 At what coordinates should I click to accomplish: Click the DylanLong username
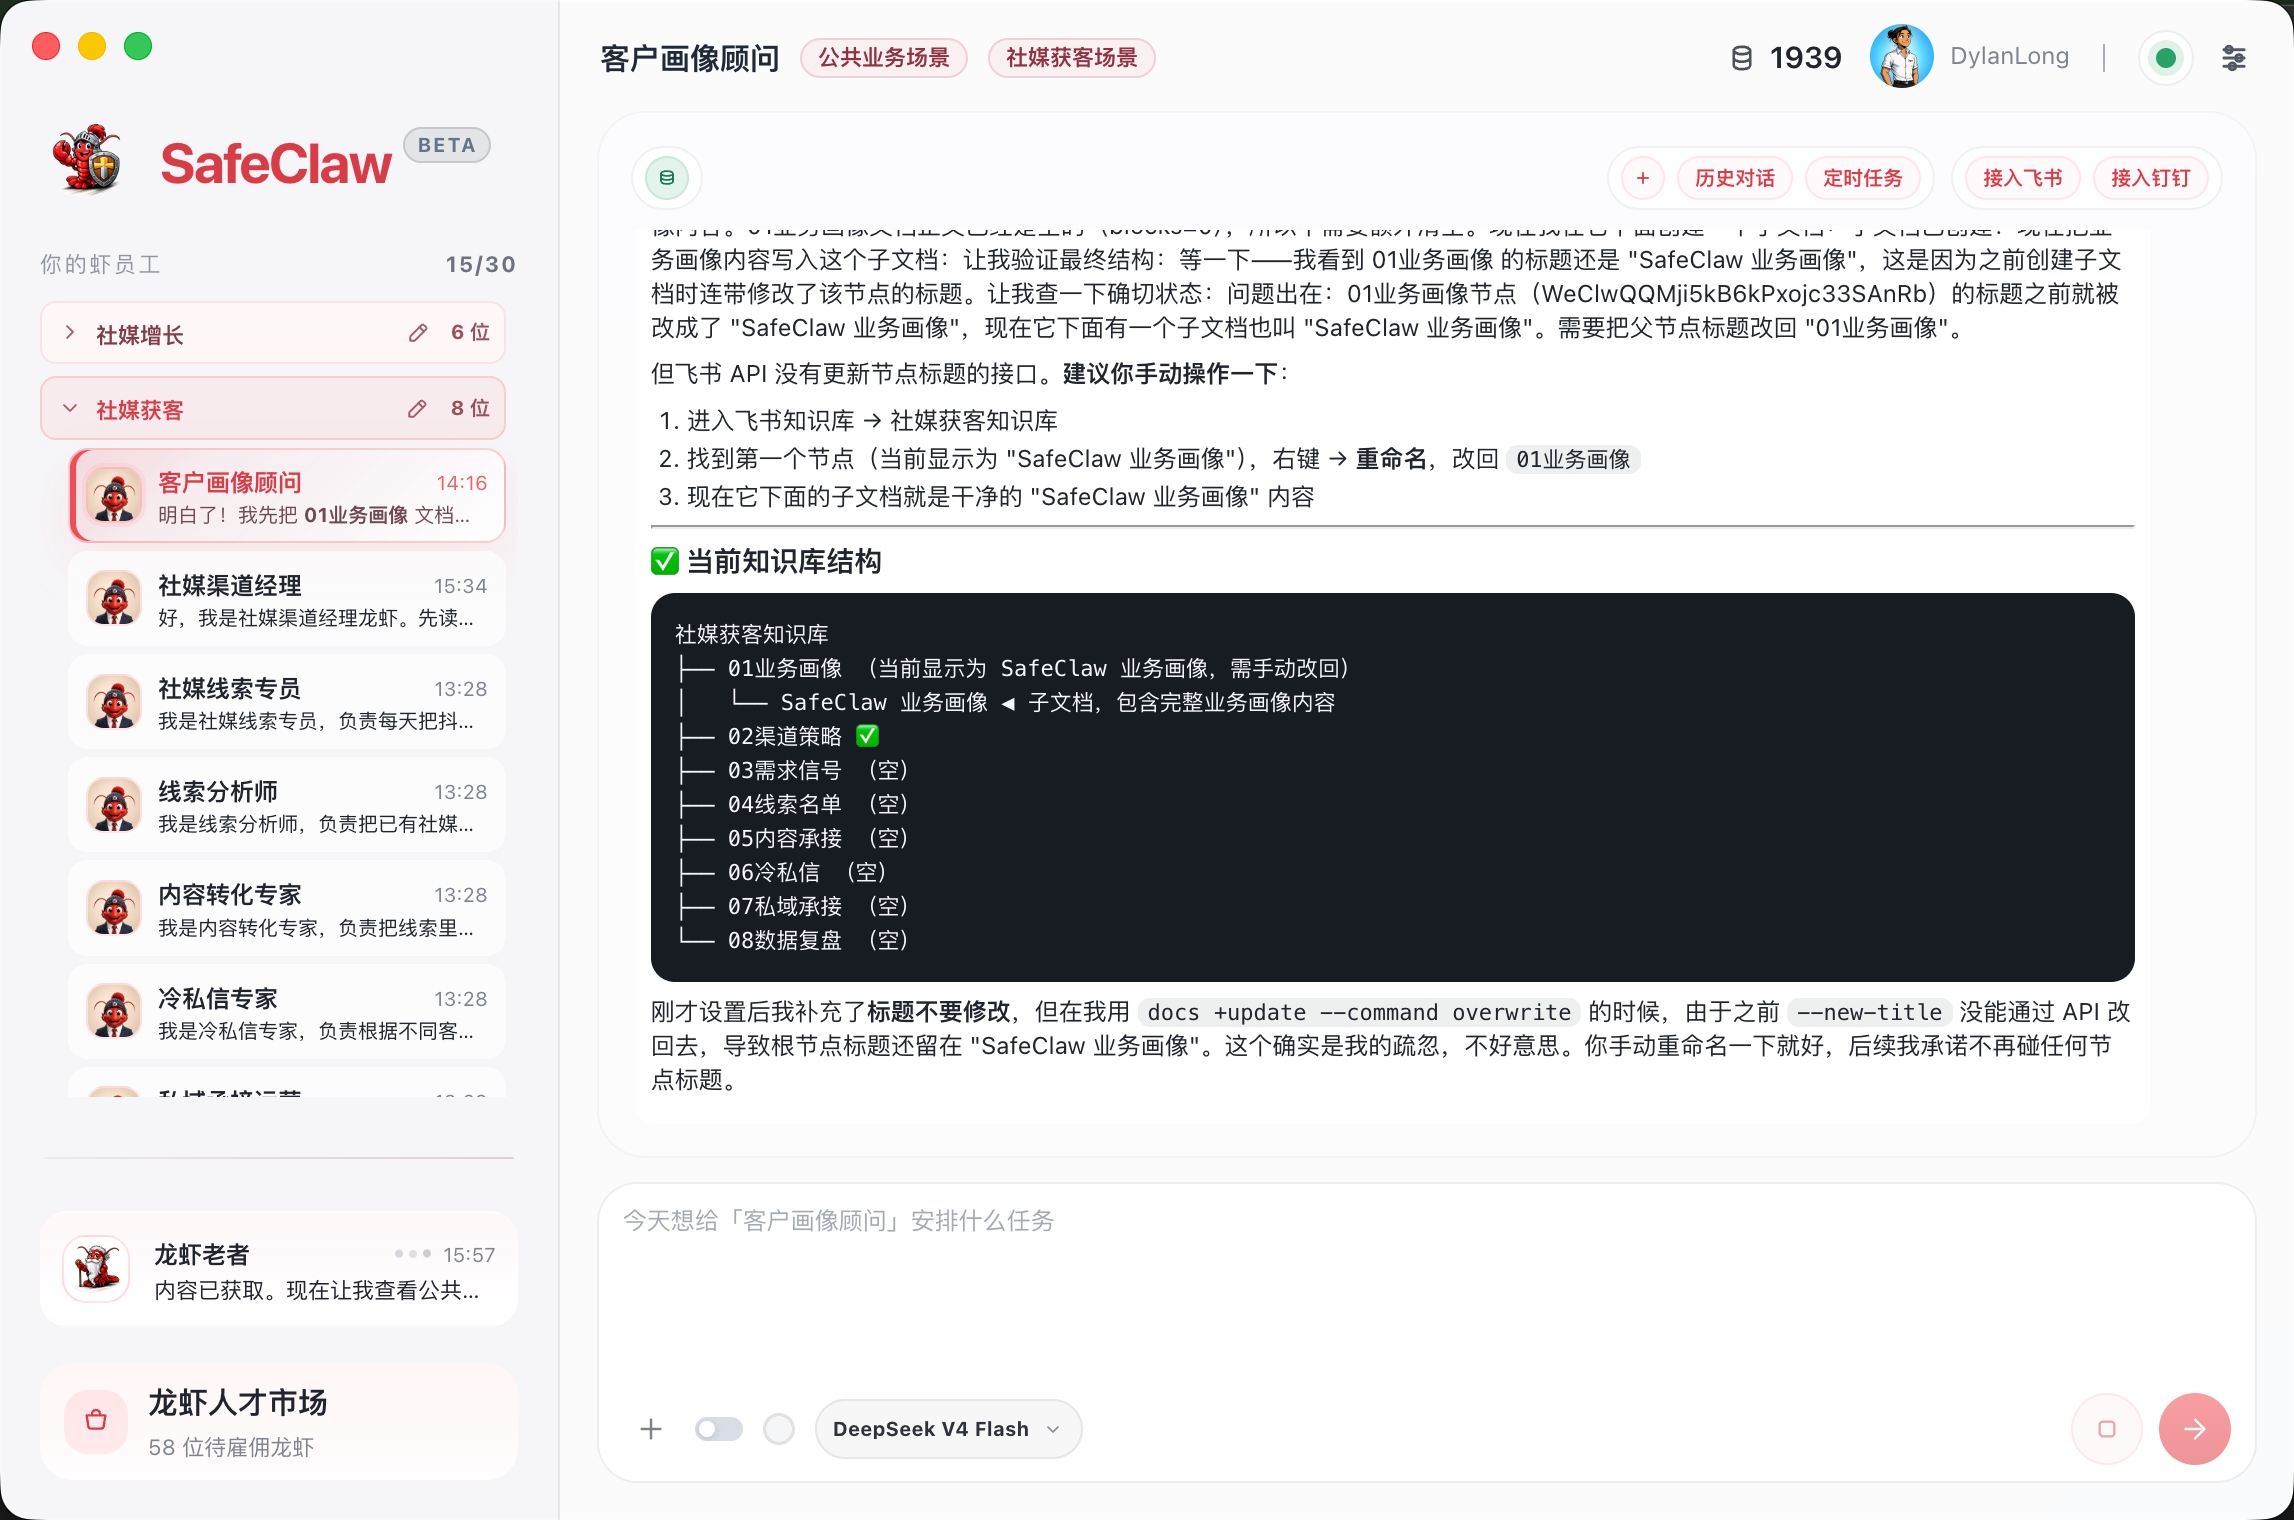2009,57
